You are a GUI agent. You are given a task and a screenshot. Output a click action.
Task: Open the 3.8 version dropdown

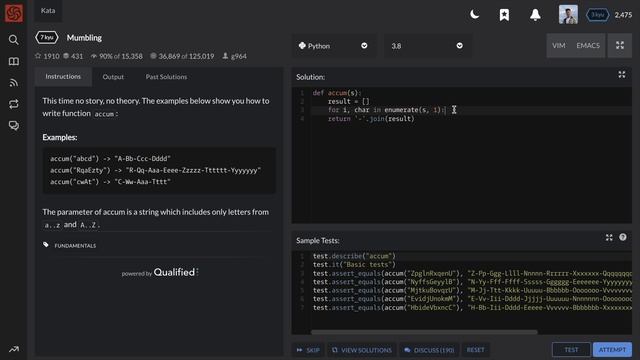(427, 46)
